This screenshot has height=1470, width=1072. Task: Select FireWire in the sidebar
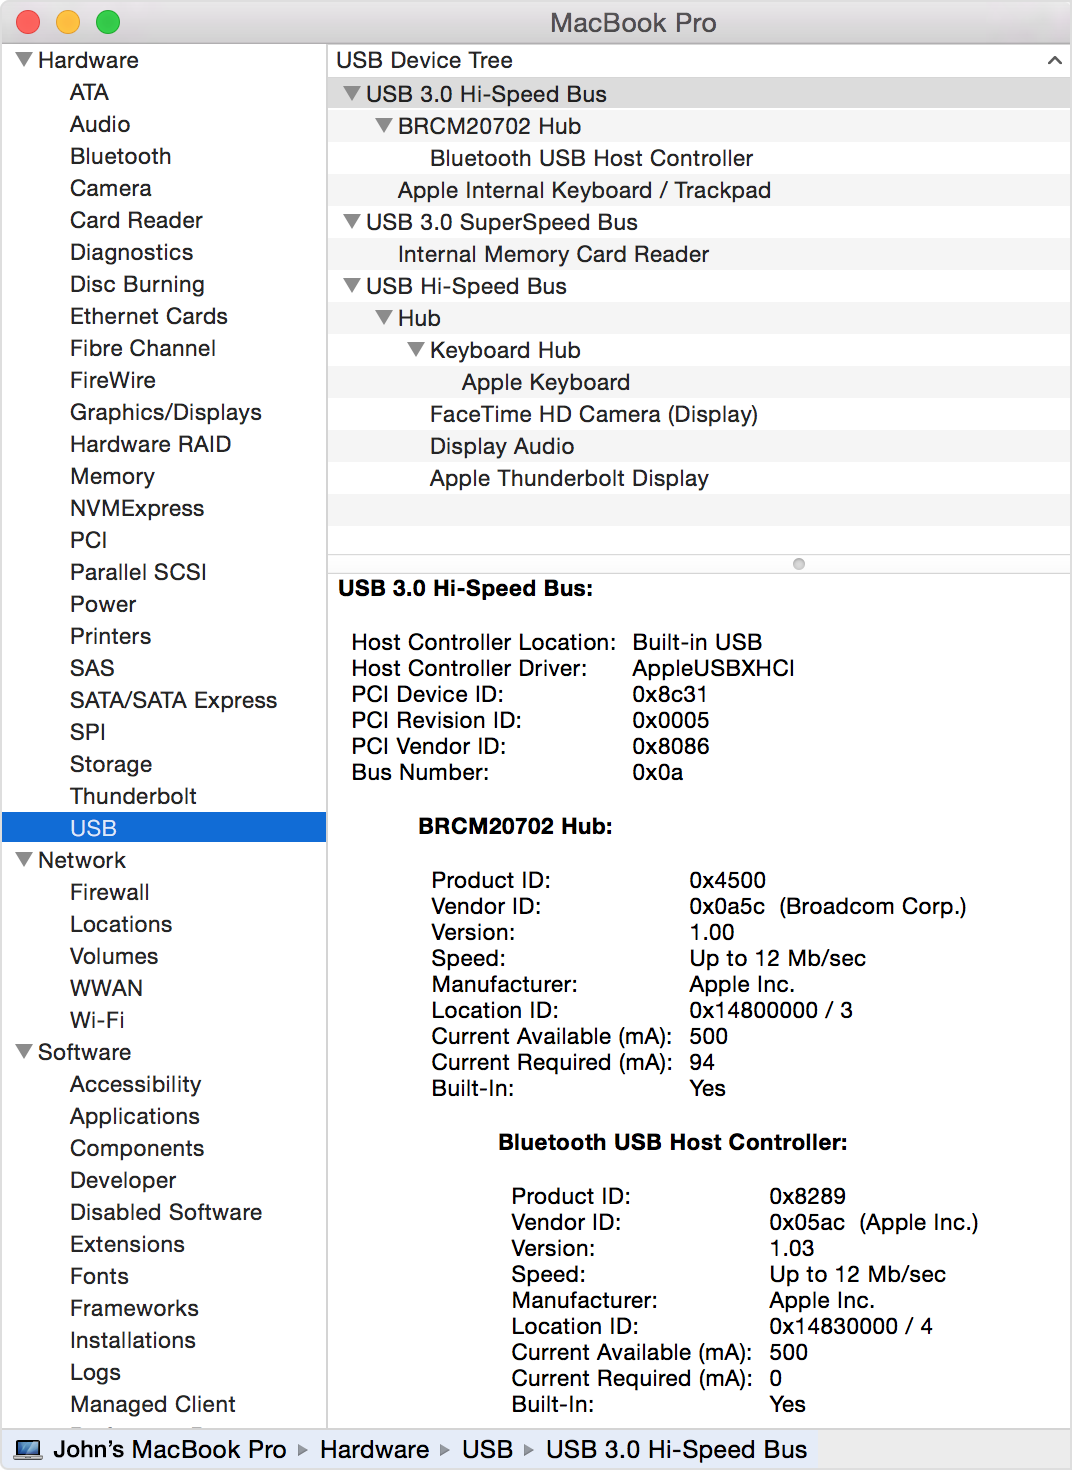(113, 381)
